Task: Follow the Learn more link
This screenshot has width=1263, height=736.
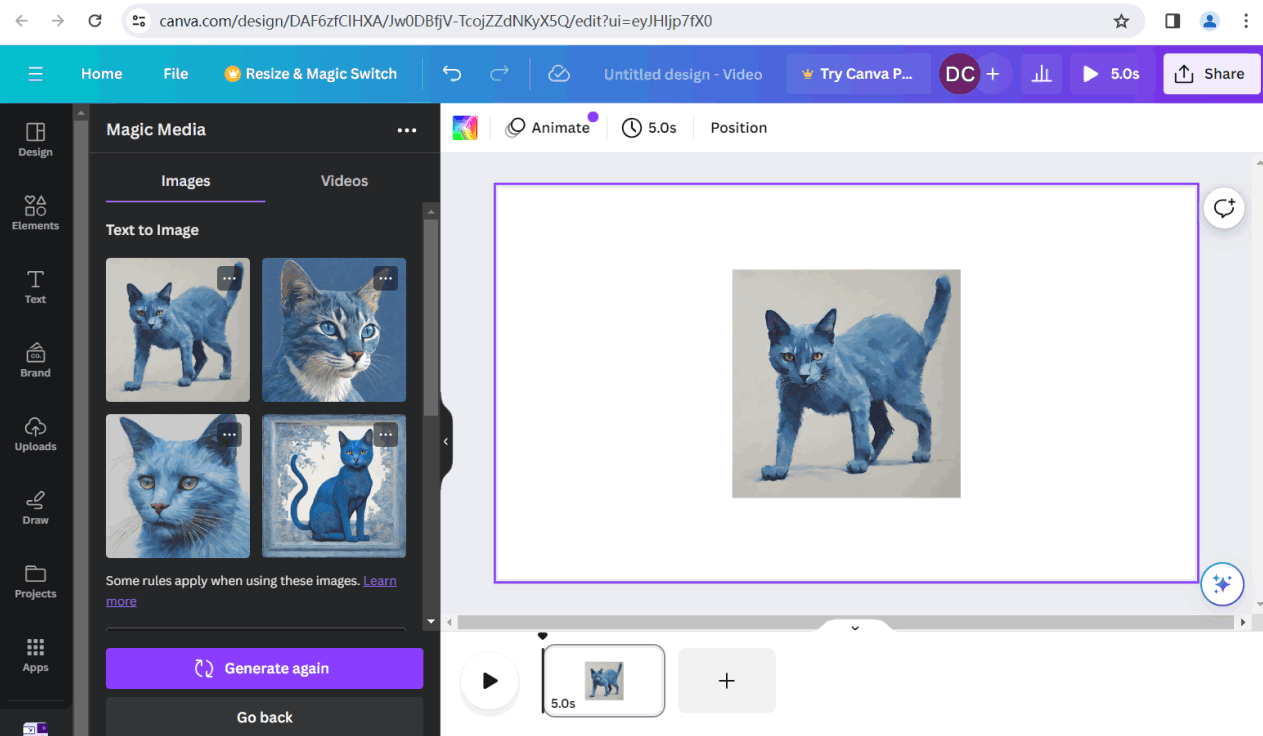Action: pyautogui.click(x=379, y=581)
